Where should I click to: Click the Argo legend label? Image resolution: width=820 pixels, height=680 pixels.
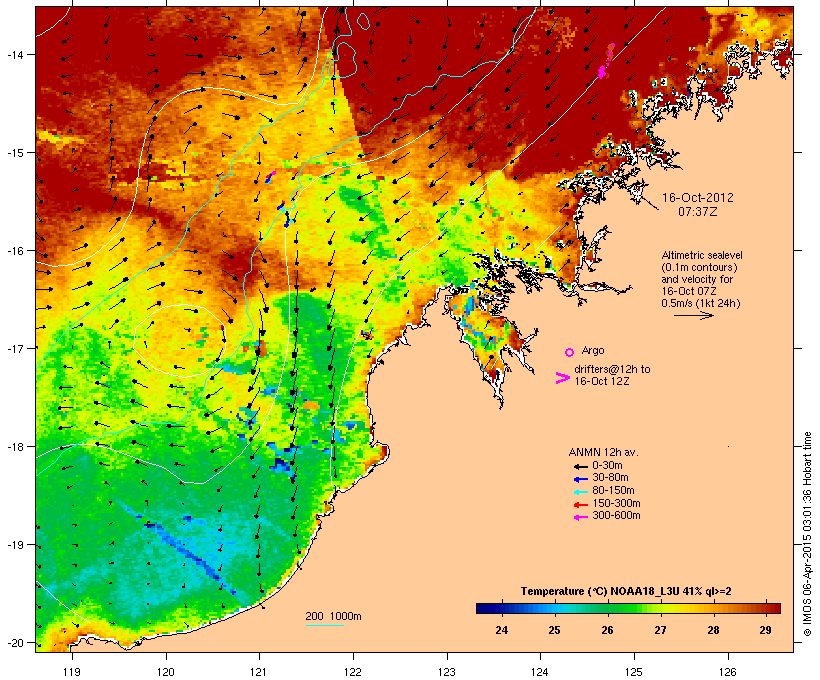point(593,350)
